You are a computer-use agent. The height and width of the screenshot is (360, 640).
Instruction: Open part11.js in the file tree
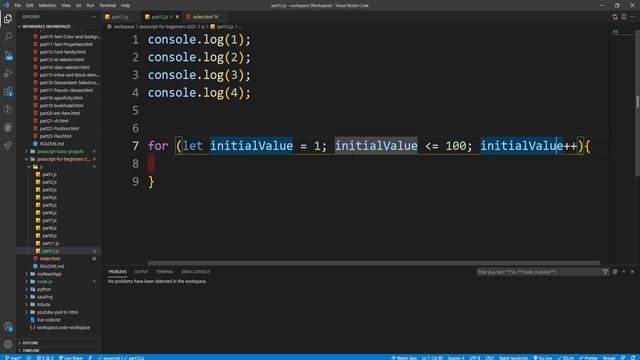pyautogui.click(x=58, y=243)
